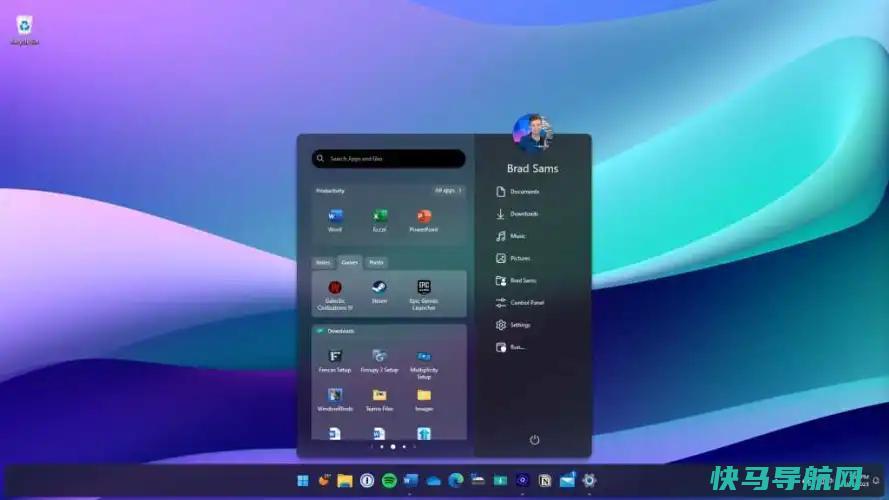Open Downloads in the Start menu sidebar
889x500 pixels.
pos(517,214)
